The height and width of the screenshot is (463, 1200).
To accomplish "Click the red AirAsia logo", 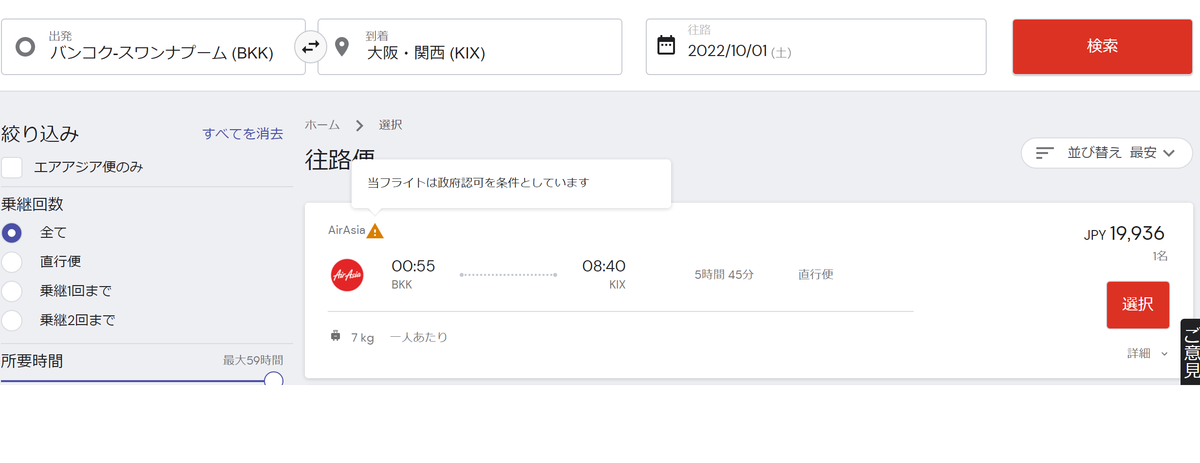I will click(346, 274).
